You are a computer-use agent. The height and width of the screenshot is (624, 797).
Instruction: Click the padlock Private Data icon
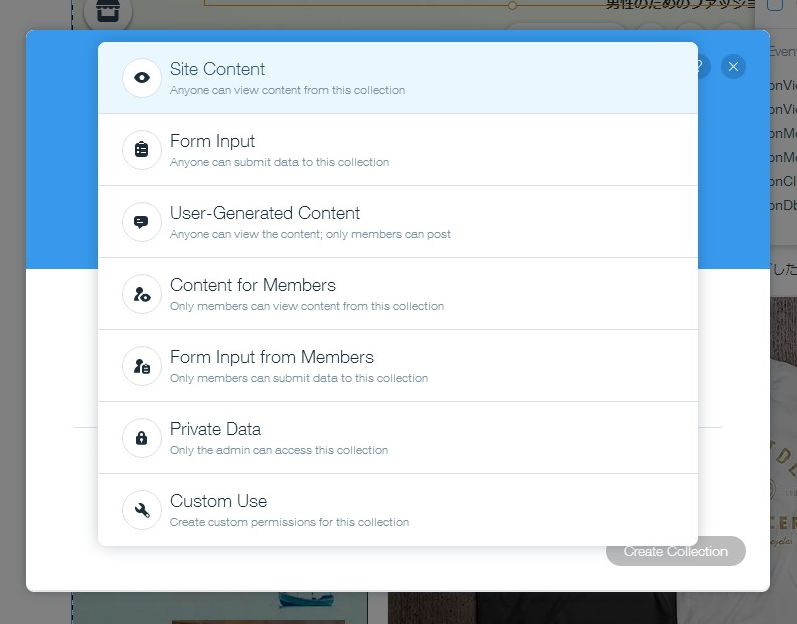142,438
